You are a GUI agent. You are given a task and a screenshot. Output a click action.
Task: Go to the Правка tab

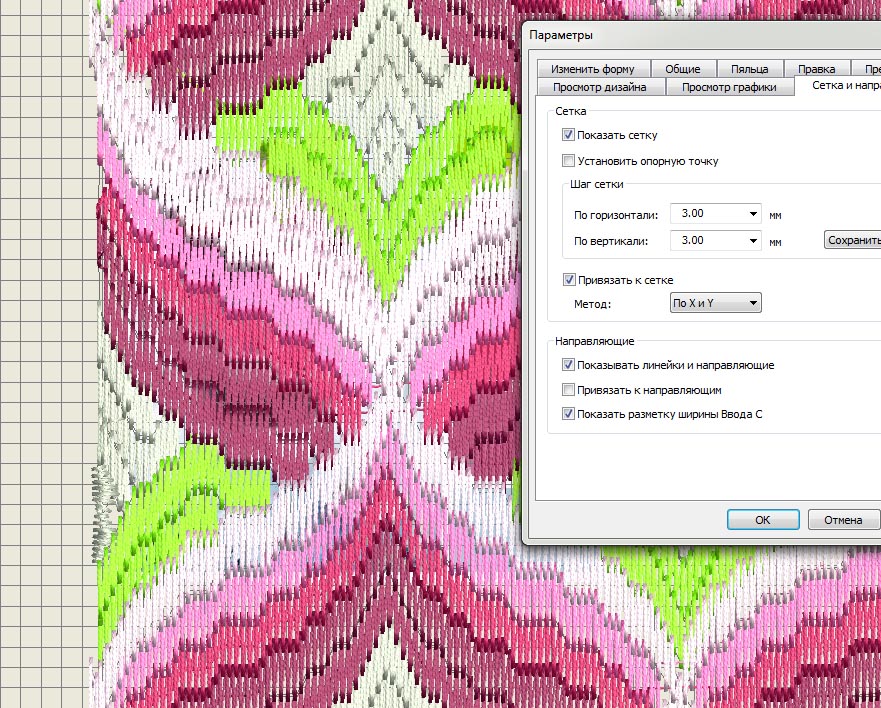click(817, 69)
